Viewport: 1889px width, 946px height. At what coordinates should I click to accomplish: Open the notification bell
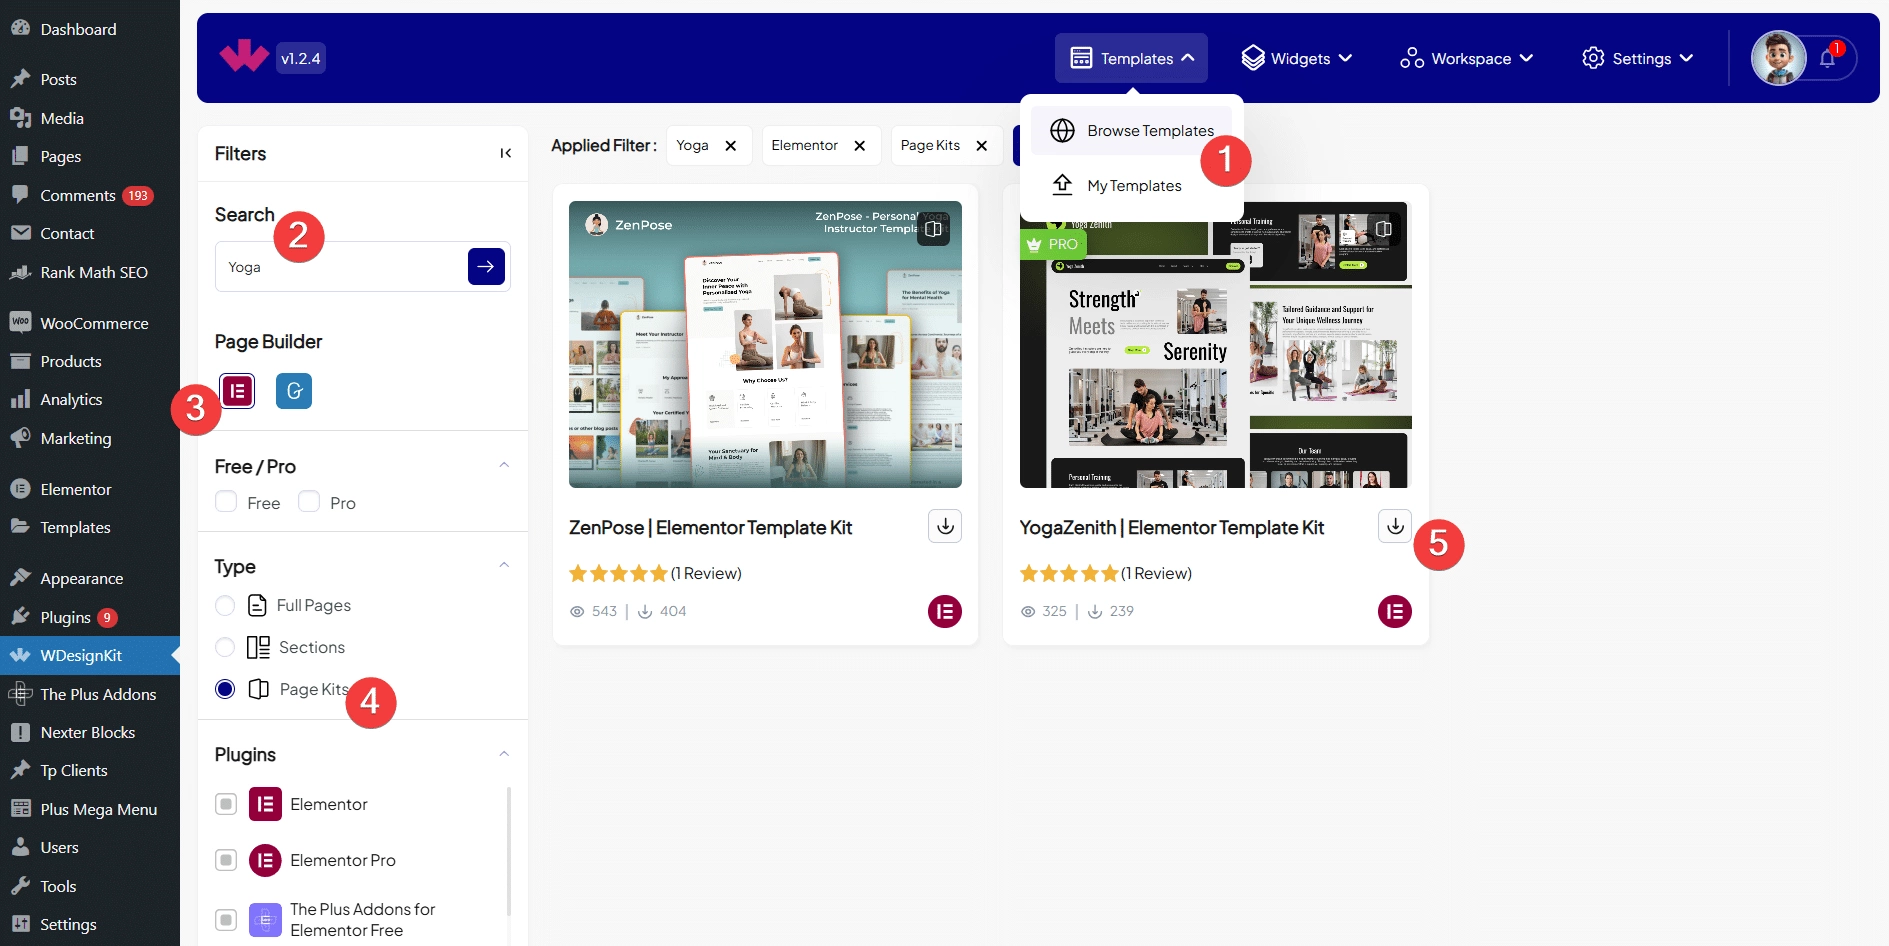(x=1827, y=58)
